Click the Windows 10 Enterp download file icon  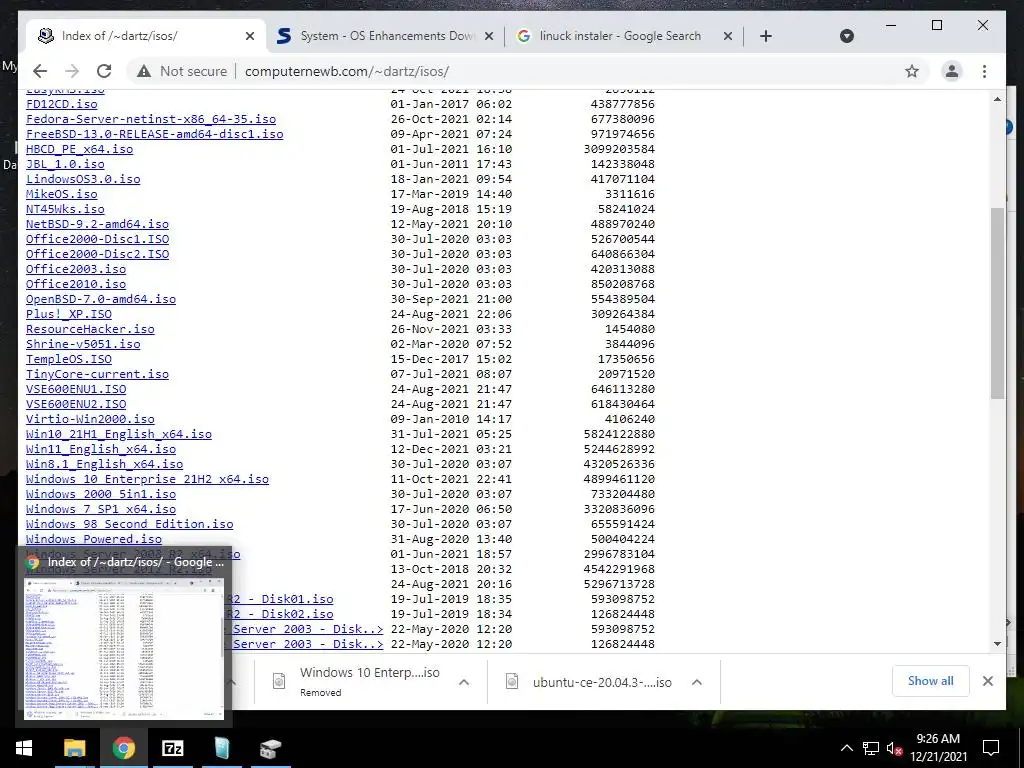[x=279, y=681]
